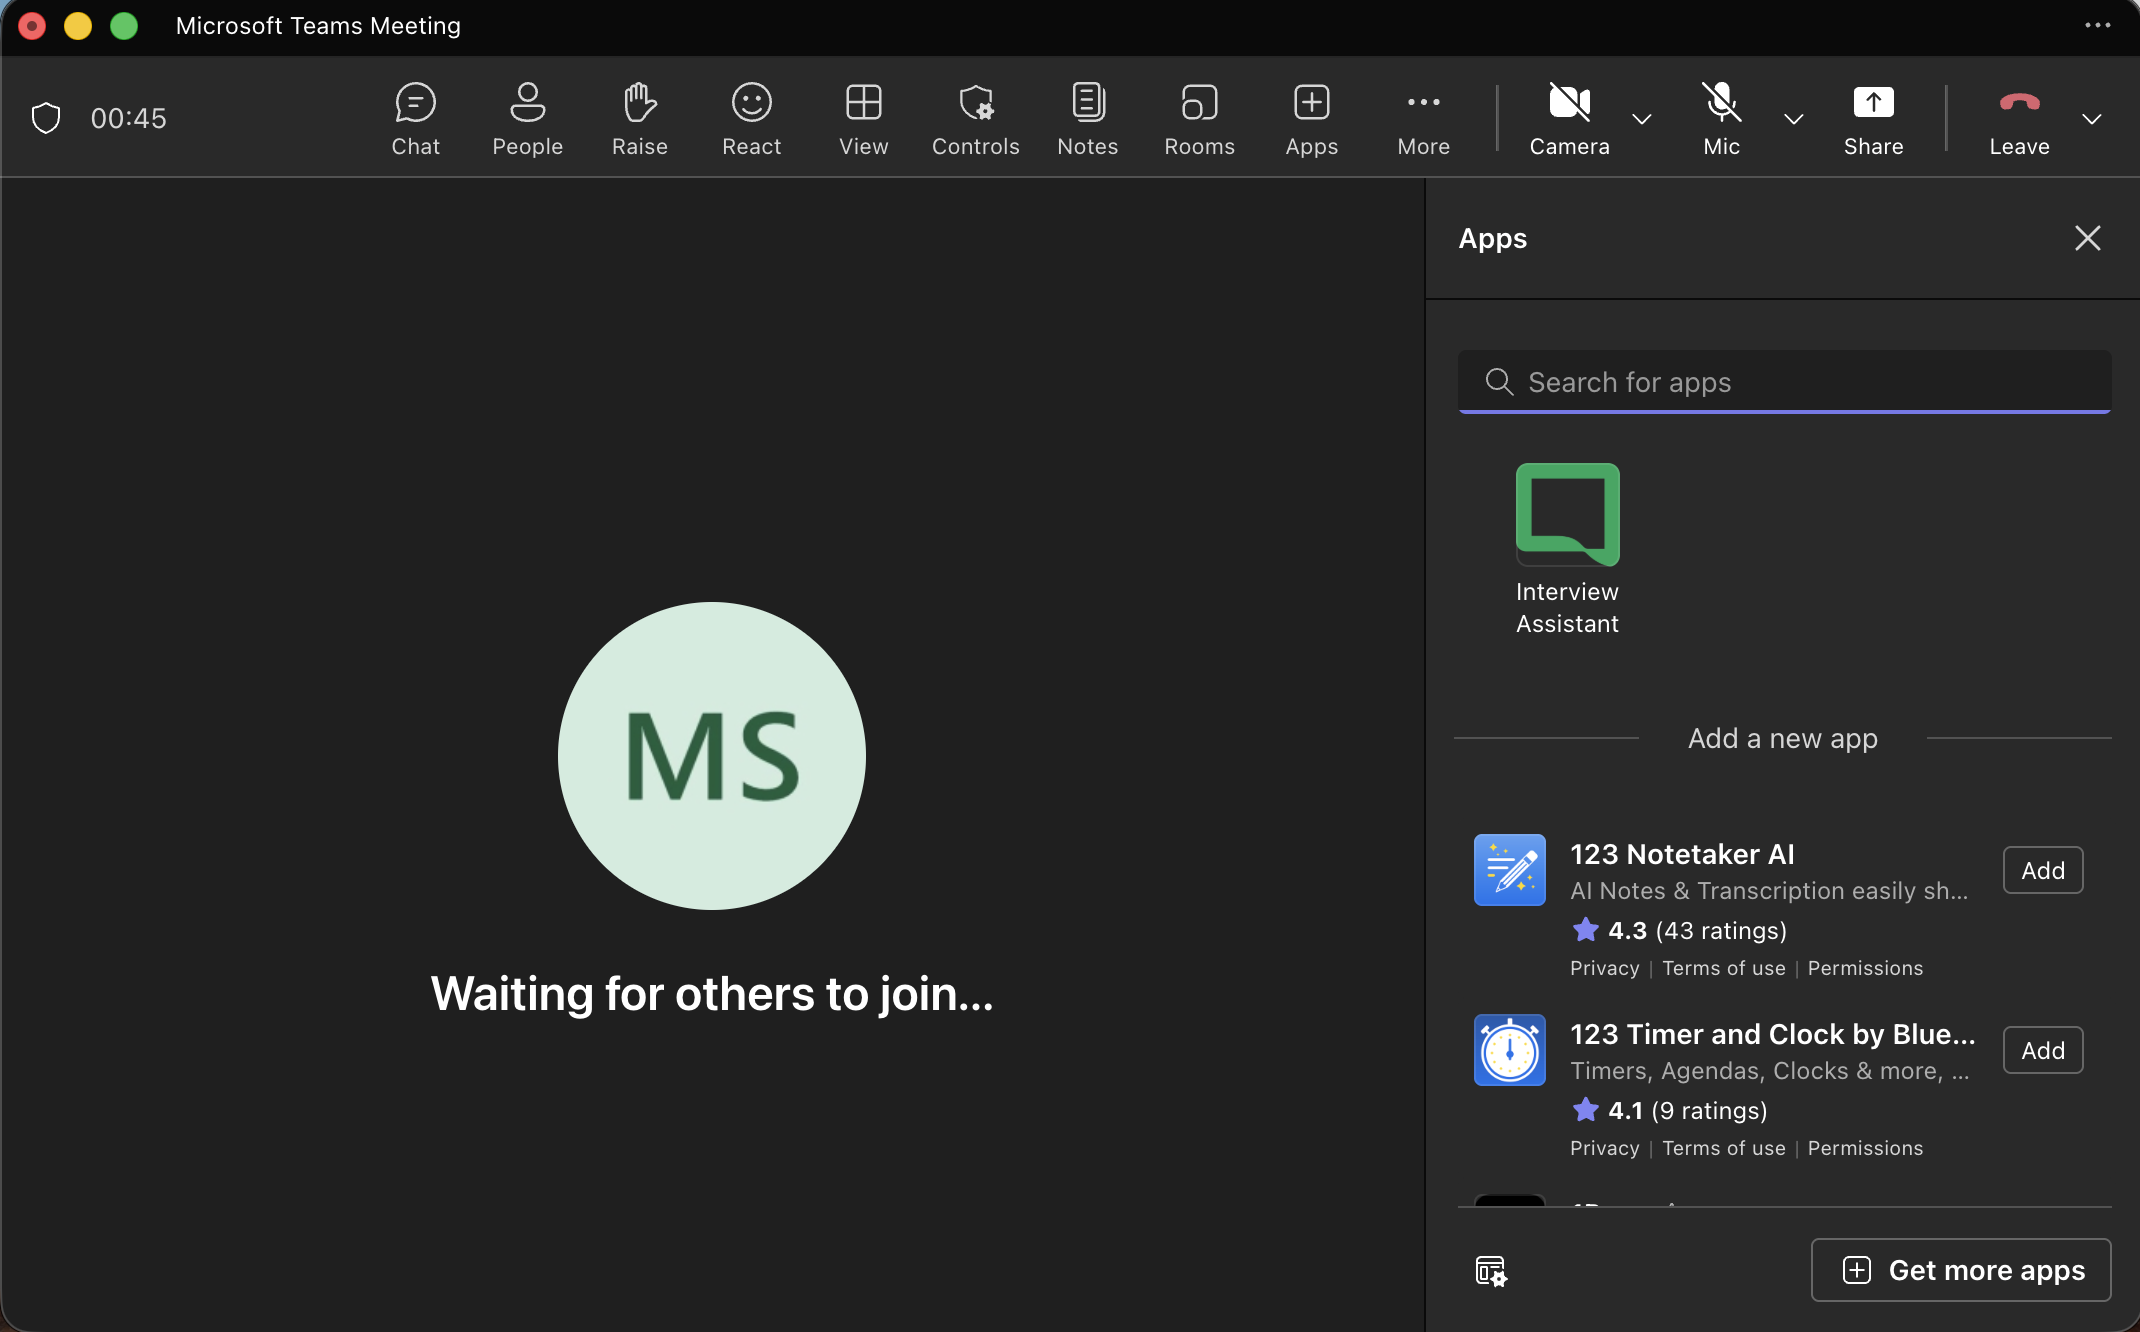Viewport: 2140px width, 1332px height.
Task: Open meeting Controls
Action: pyautogui.click(x=975, y=117)
